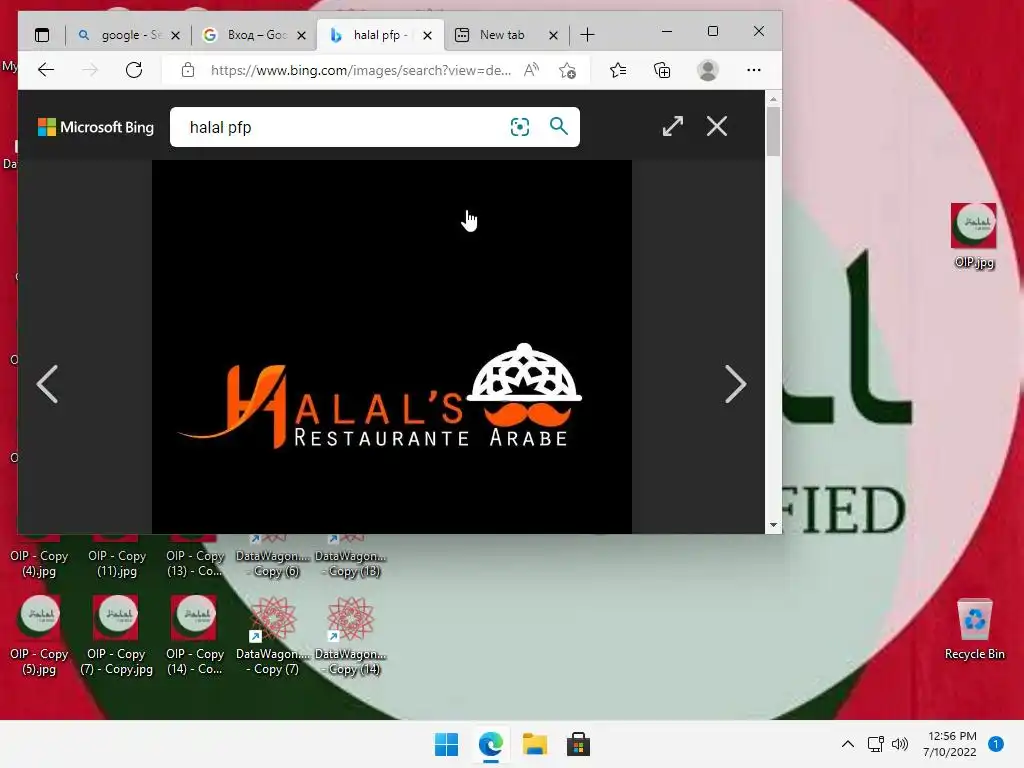
Task: Show the previous image with left chevron
Action: [x=48, y=384]
